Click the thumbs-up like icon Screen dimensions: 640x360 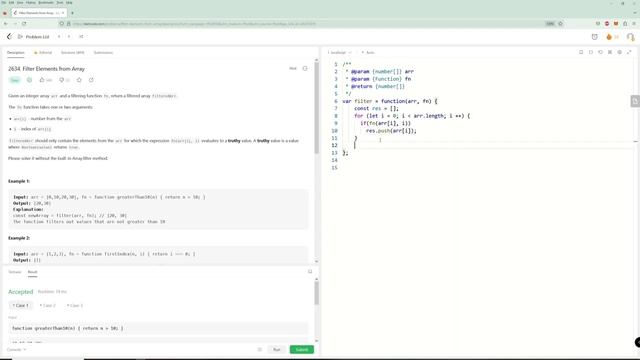[x=42, y=80]
